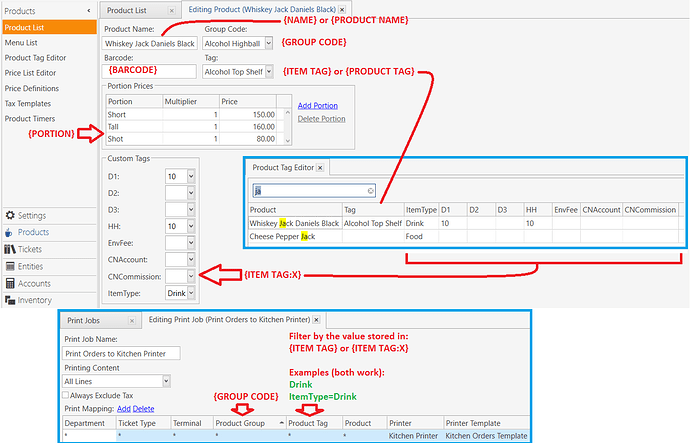
Task: Select Cheese Pepper Jack row
Action: tap(463, 237)
